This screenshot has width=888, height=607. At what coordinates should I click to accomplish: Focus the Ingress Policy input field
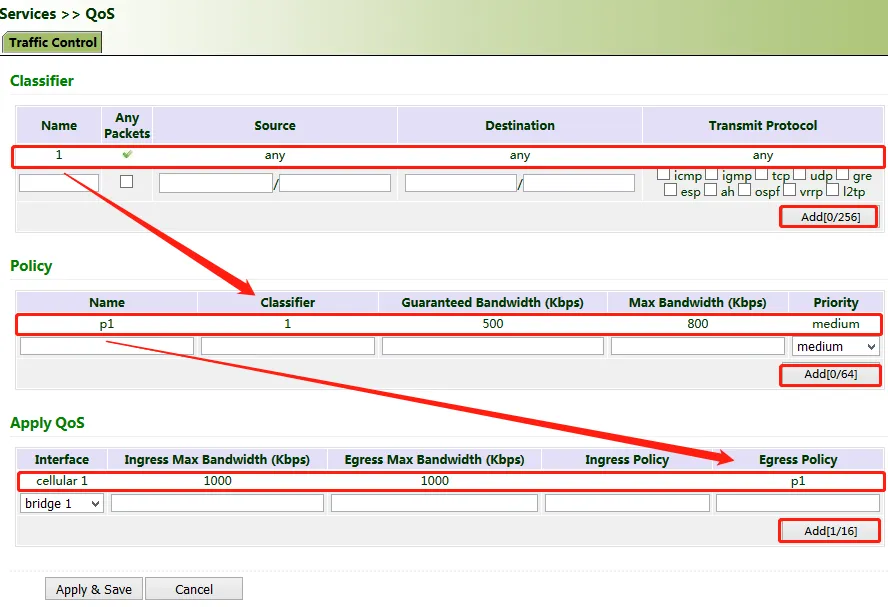(627, 503)
